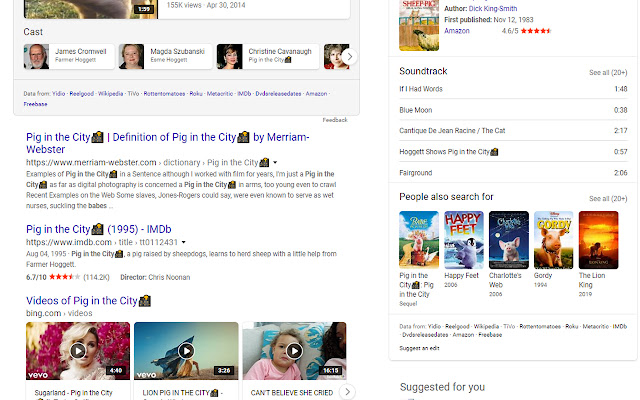The height and width of the screenshot is (400, 640).
Task: Play the LION PIG IN THE CITY video
Action: pyautogui.click(x=186, y=351)
